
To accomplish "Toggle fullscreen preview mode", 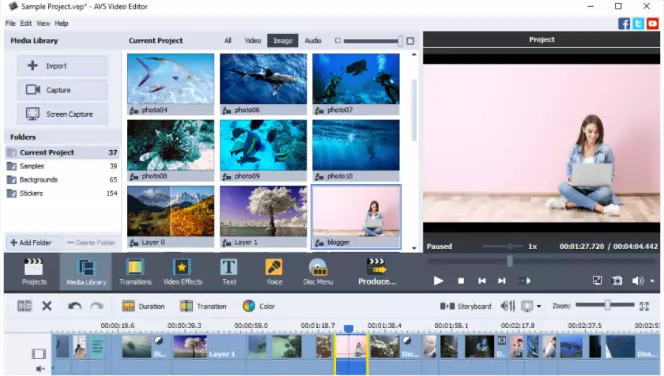I will click(x=597, y=281).
